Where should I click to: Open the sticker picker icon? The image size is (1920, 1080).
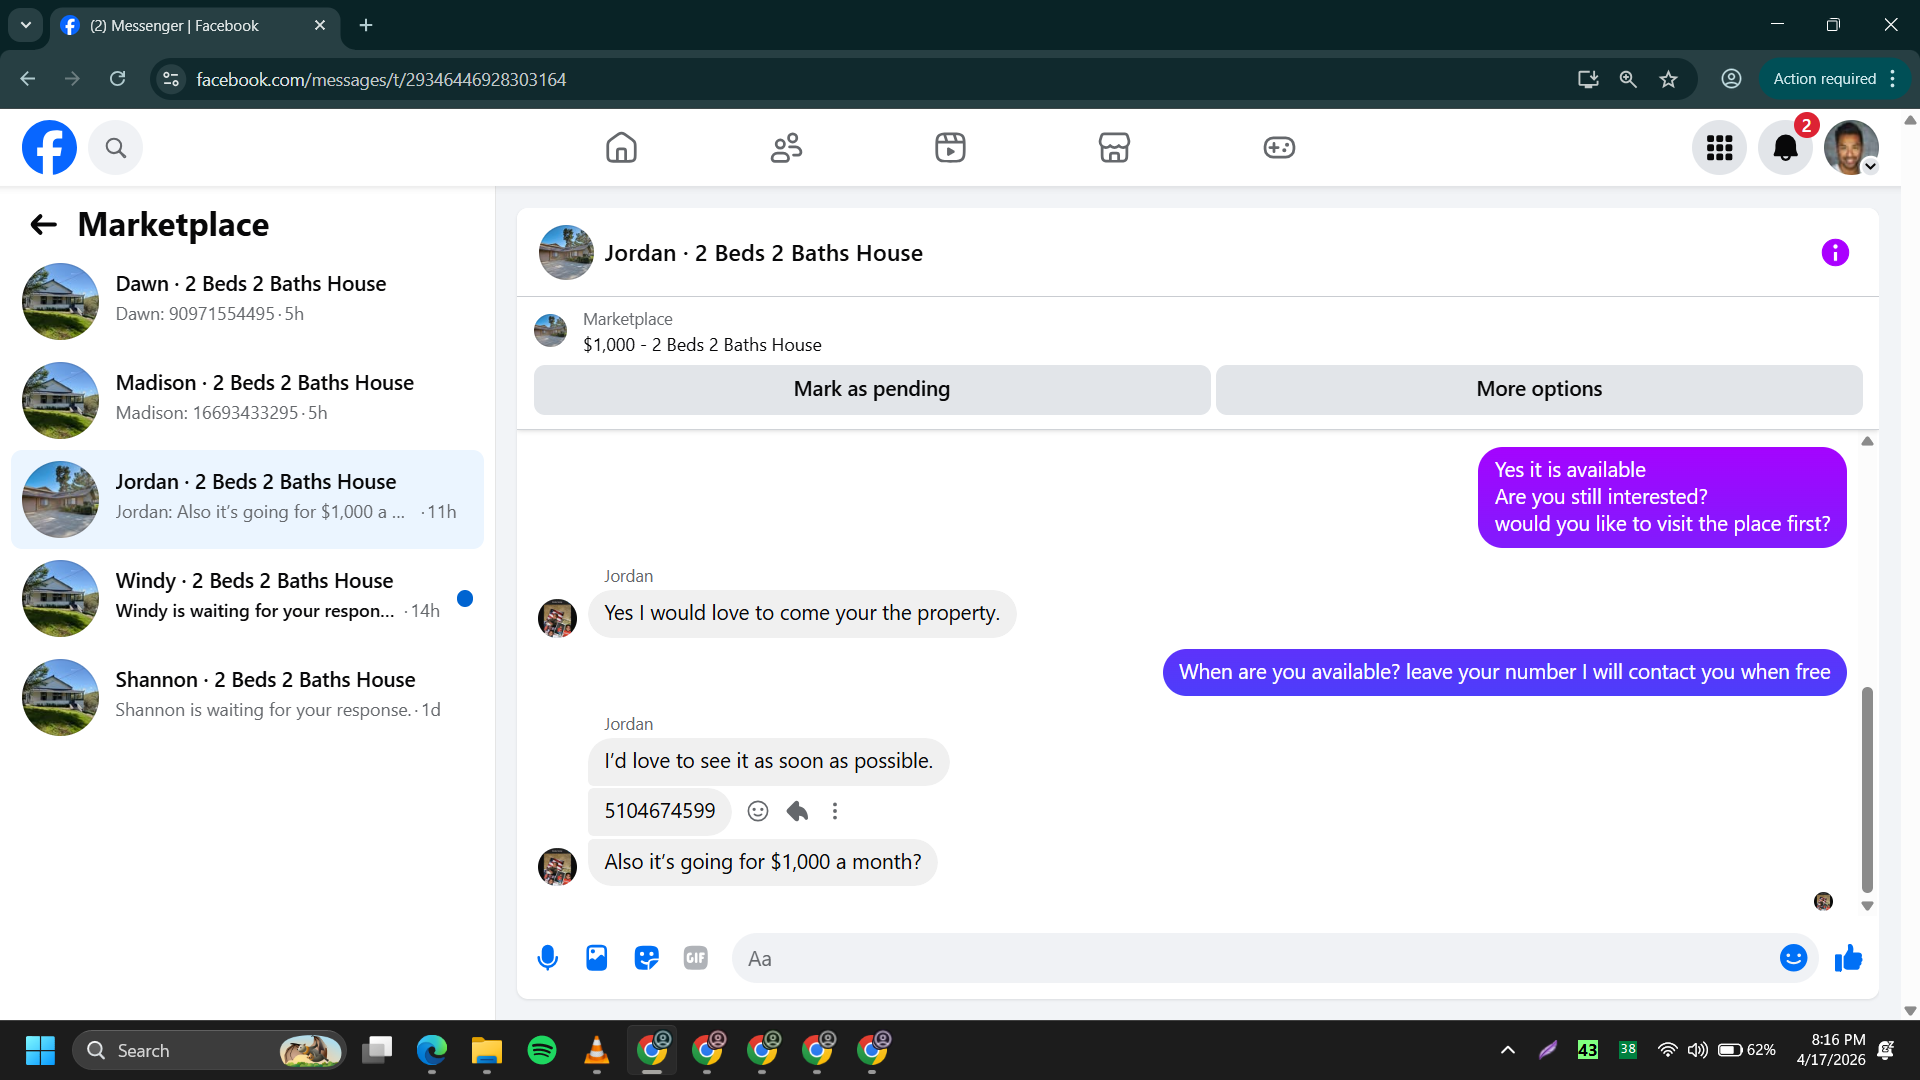(646, 958)
